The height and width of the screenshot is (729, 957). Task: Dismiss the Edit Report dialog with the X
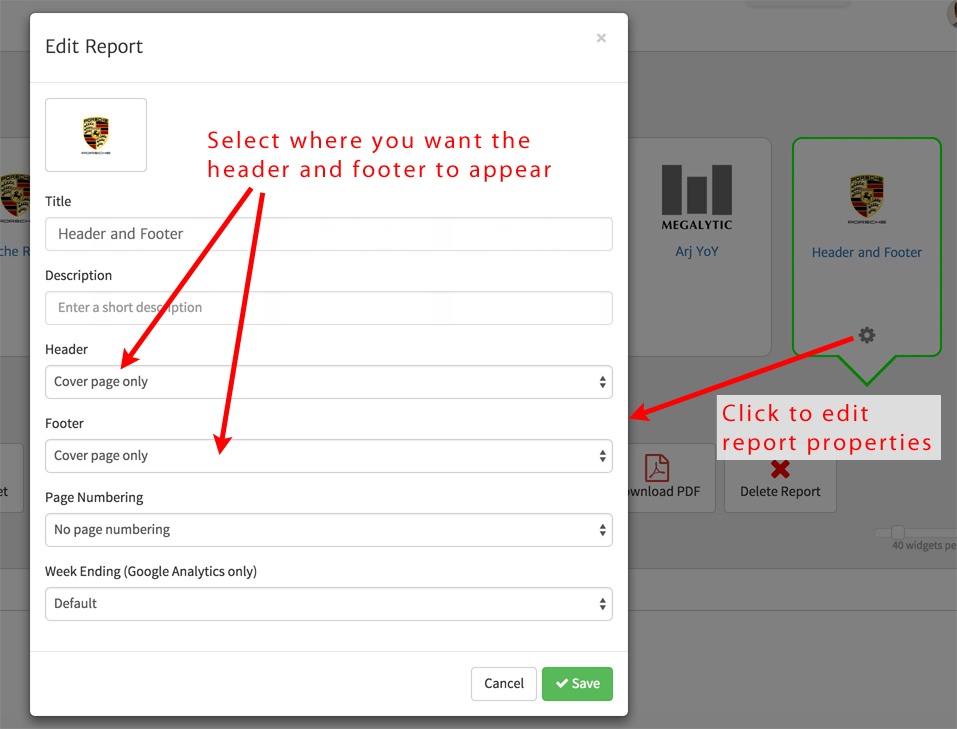(601, 37)
